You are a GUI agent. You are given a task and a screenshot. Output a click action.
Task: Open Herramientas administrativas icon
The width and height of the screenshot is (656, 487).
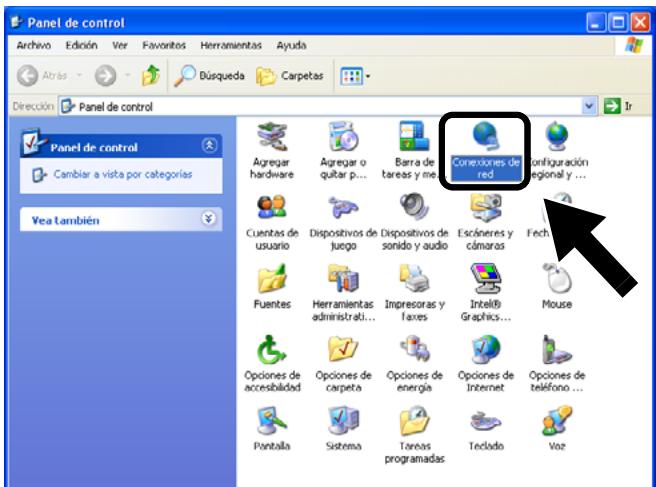(343, 278)
